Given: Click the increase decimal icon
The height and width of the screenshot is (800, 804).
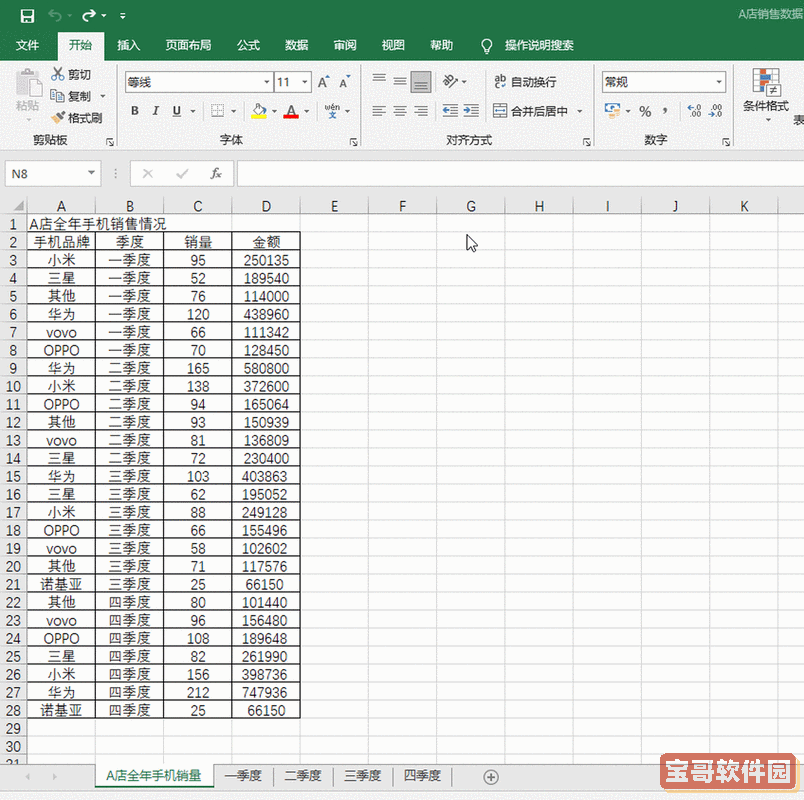Looking at the screenshot, I should (x=694, y=111).
